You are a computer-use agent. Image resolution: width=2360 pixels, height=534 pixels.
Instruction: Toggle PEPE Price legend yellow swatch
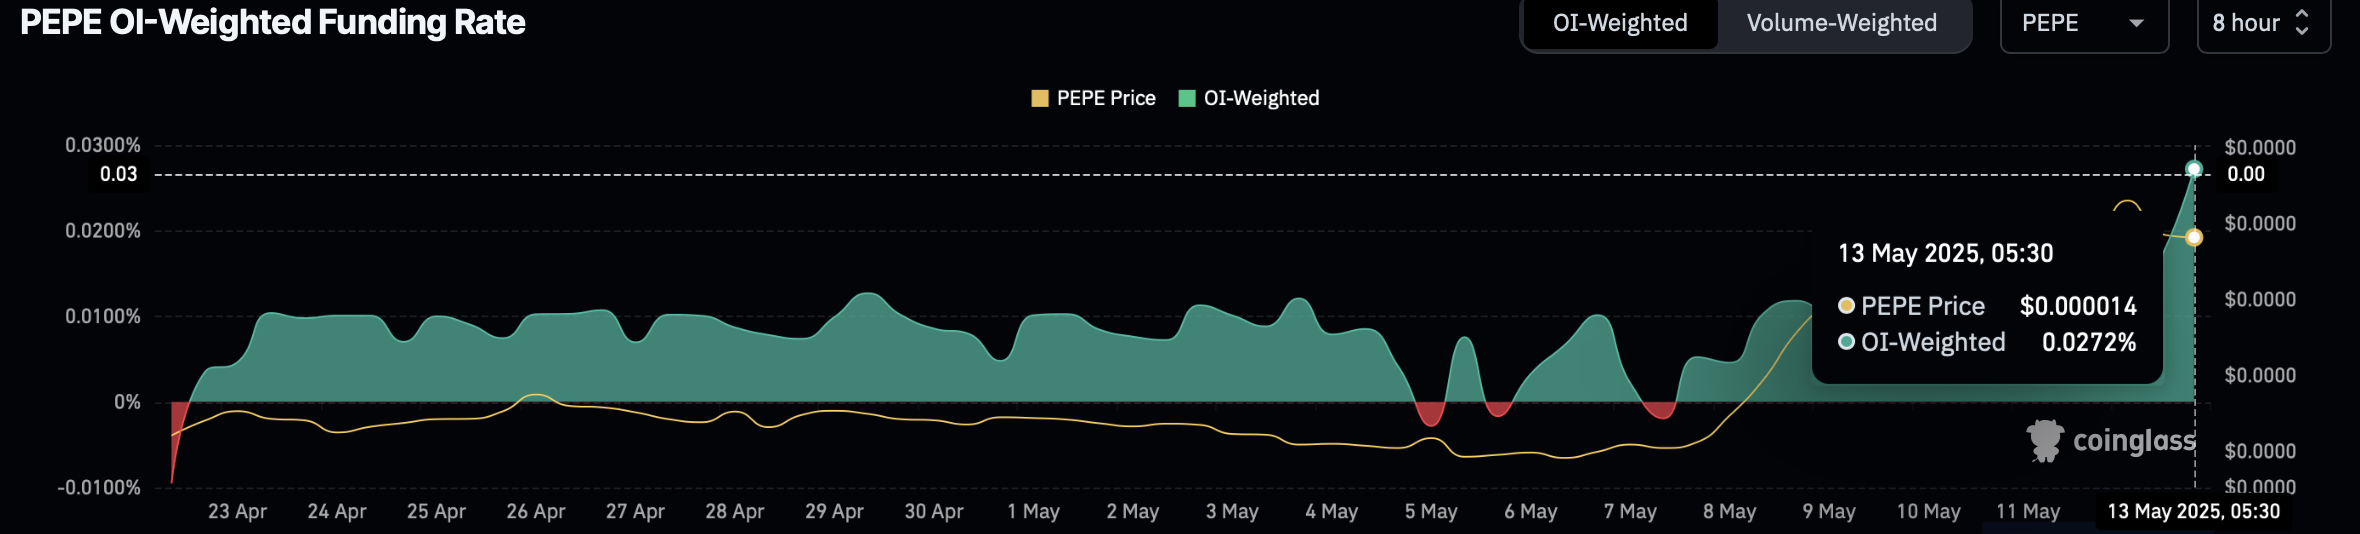click(1040, 98)
